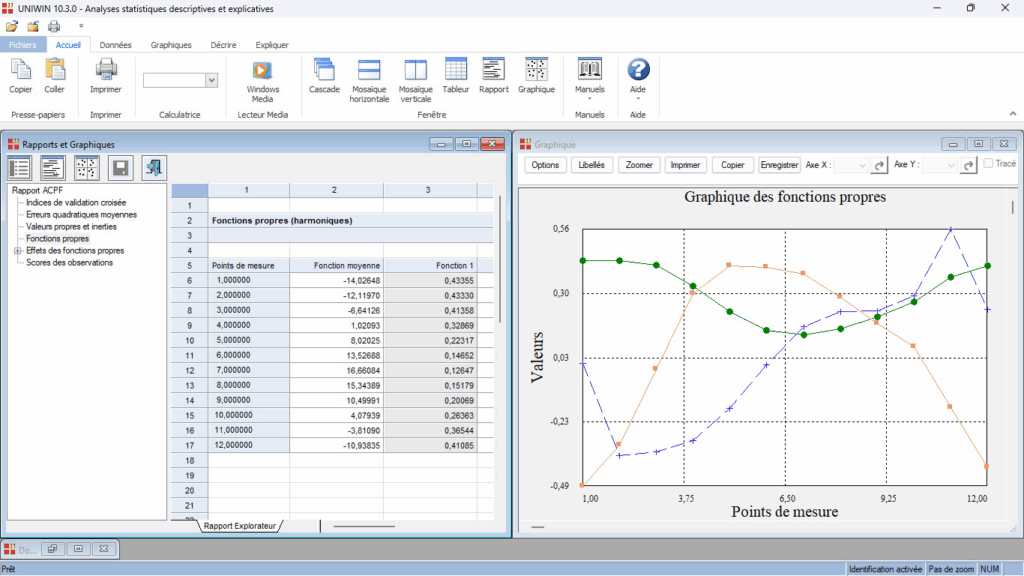The height and width of the screenshot is (576, 1024).
Task: Click the Libellés button
Action: pyautogui.click(x=591, y=165)
